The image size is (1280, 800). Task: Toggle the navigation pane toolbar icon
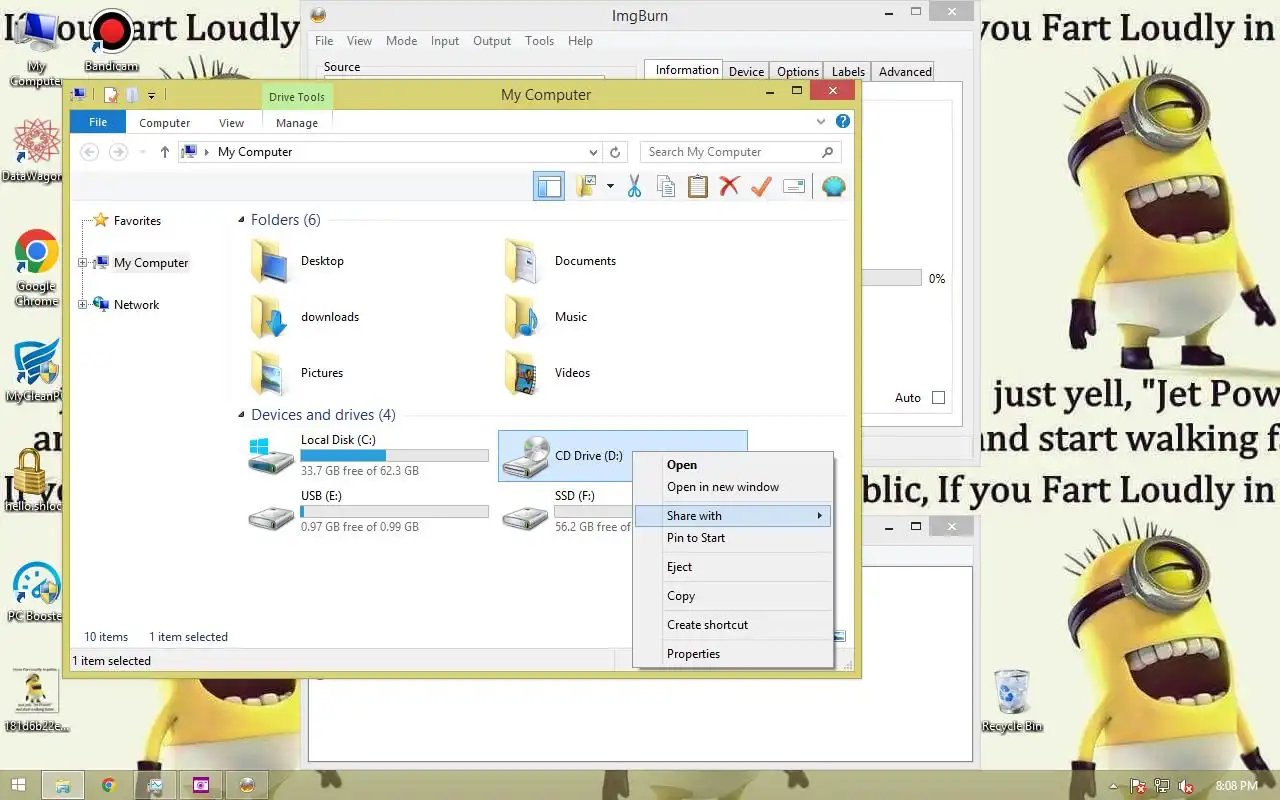[x=549, y=186]
